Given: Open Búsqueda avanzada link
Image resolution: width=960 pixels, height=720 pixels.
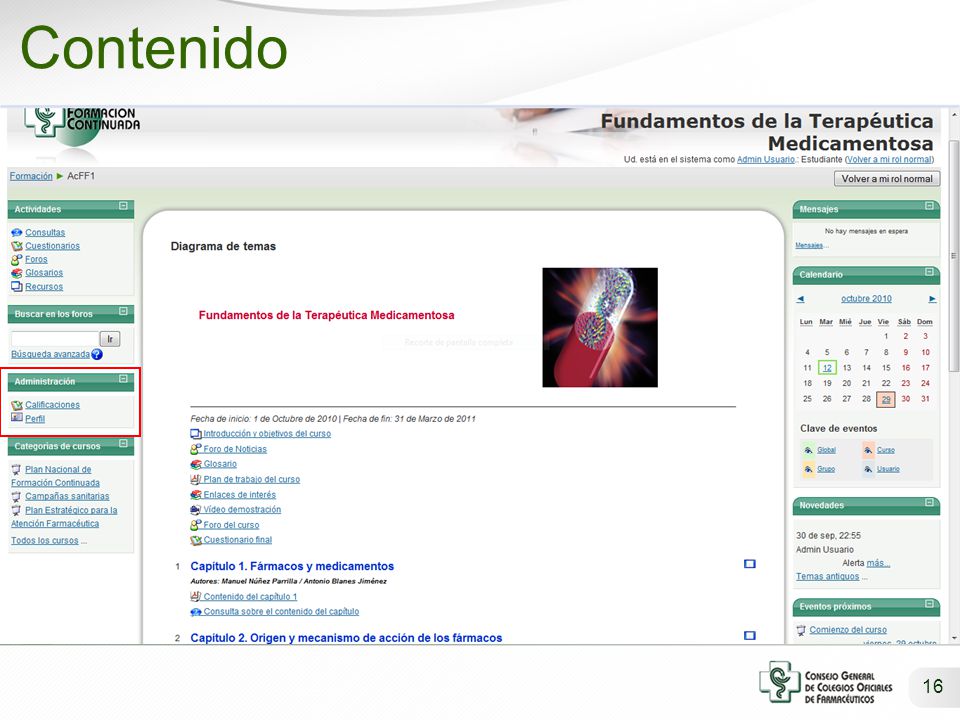Looking at the screenshot, I should coord(50,354).
